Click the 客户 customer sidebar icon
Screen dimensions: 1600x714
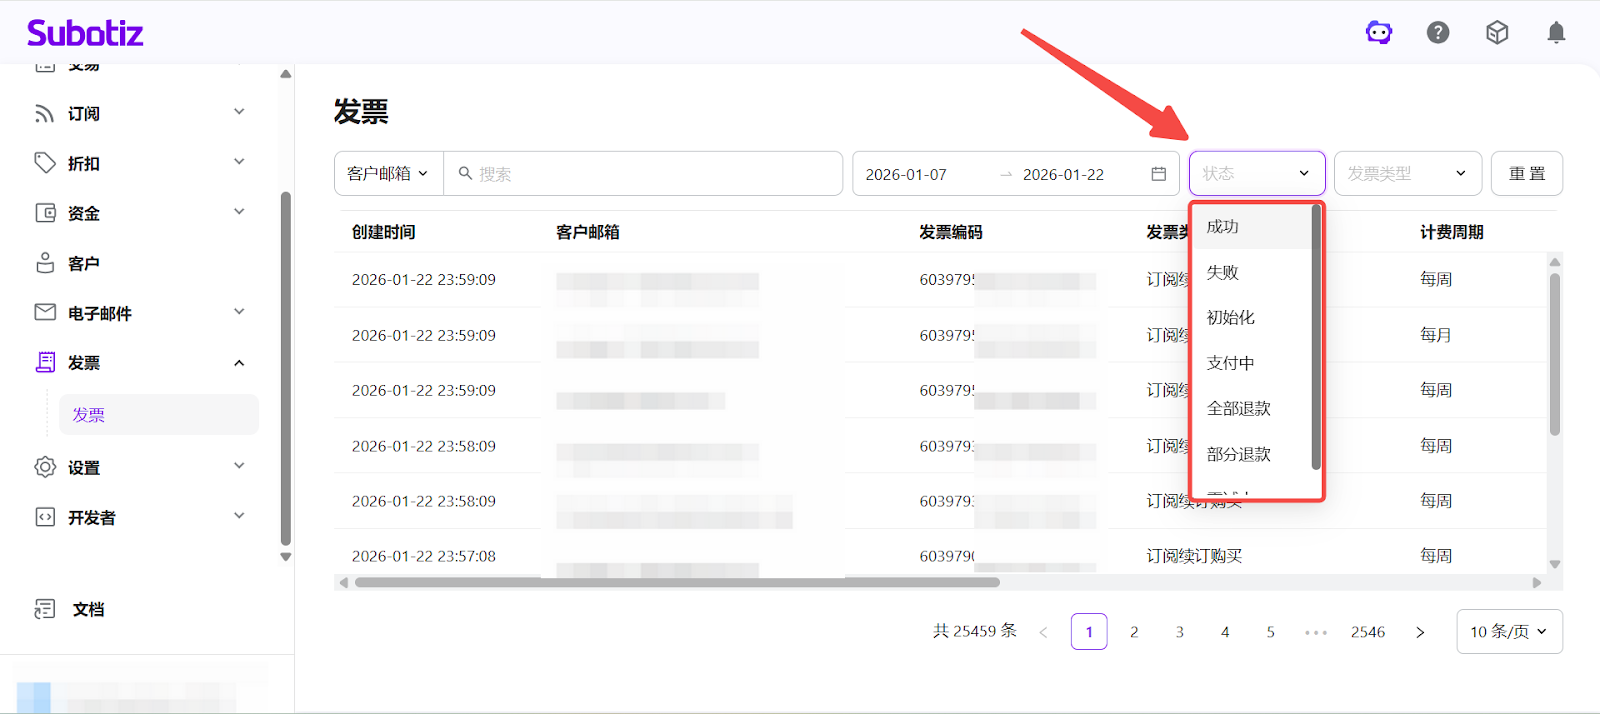45,263
